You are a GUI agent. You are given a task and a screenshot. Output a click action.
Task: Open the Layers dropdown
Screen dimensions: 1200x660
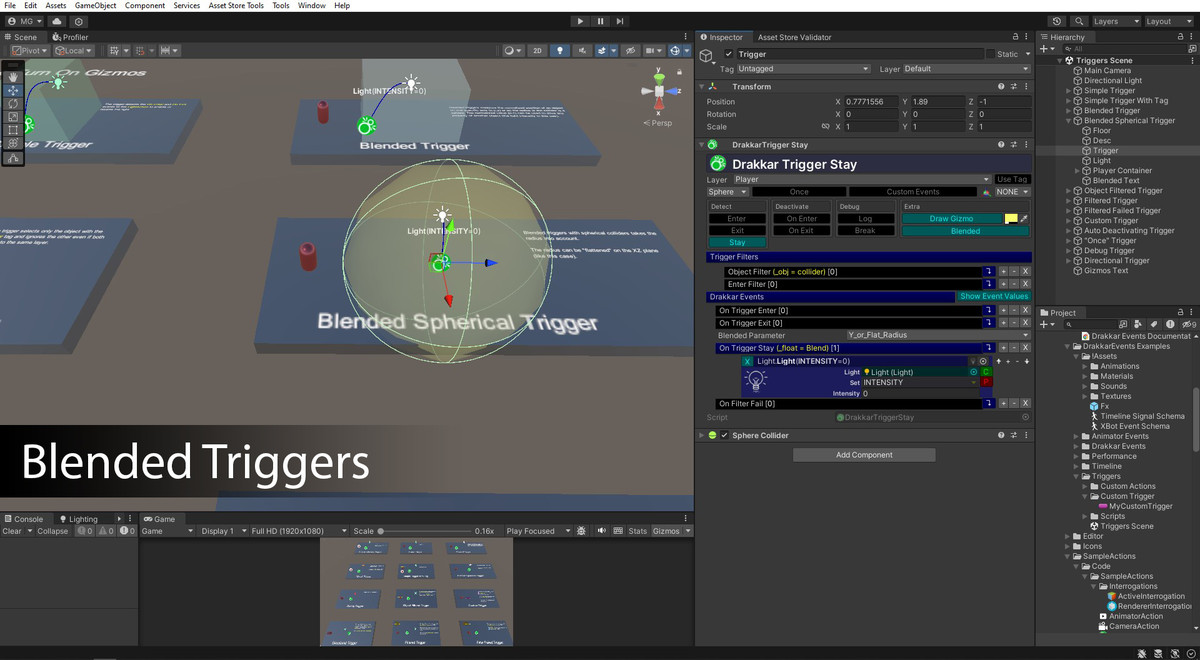1115,21
